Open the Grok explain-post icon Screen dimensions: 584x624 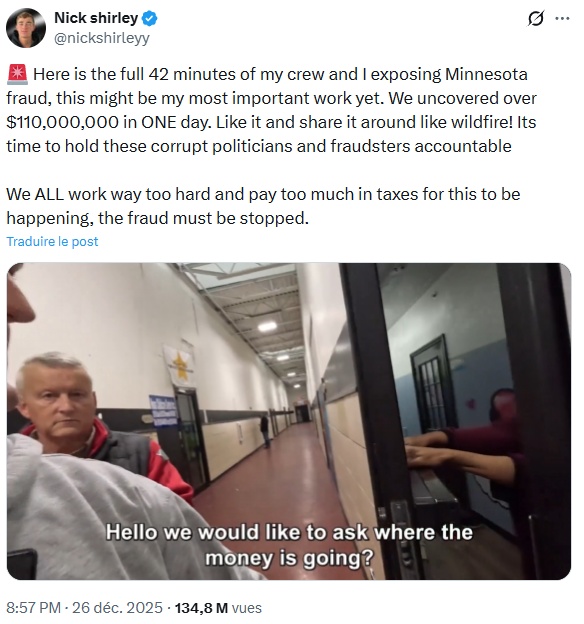(x=535, y=19)
